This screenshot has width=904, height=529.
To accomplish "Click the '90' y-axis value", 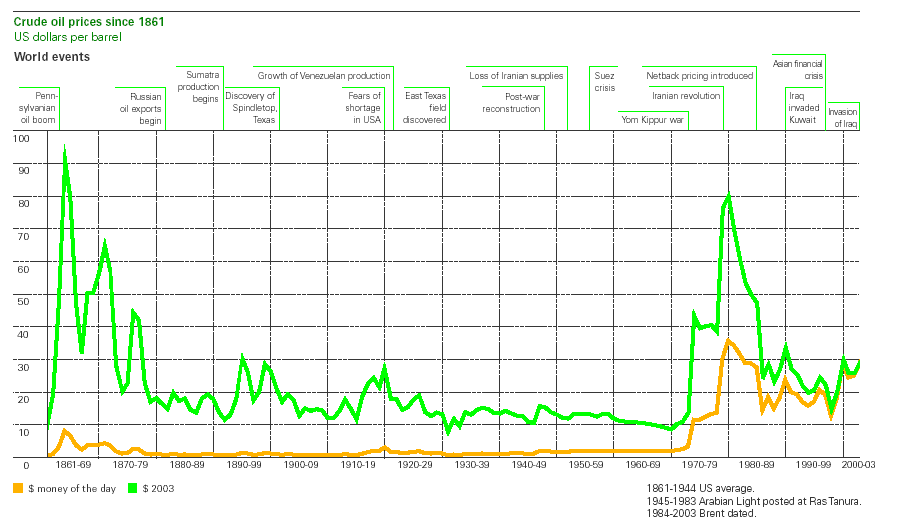I will [24, 171].
